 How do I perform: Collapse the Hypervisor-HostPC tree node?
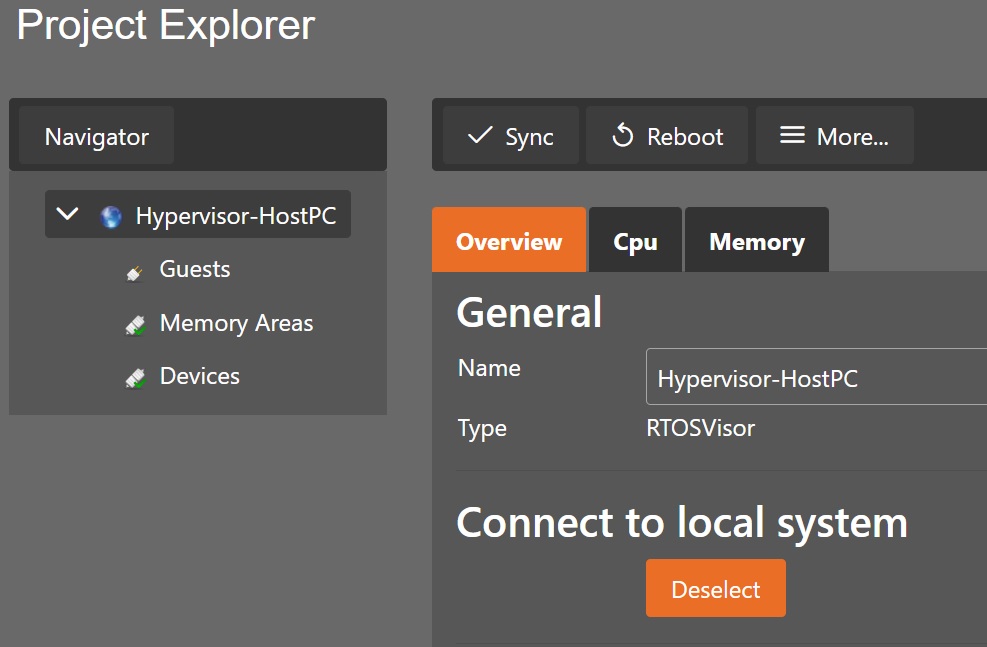click(67, 213)
